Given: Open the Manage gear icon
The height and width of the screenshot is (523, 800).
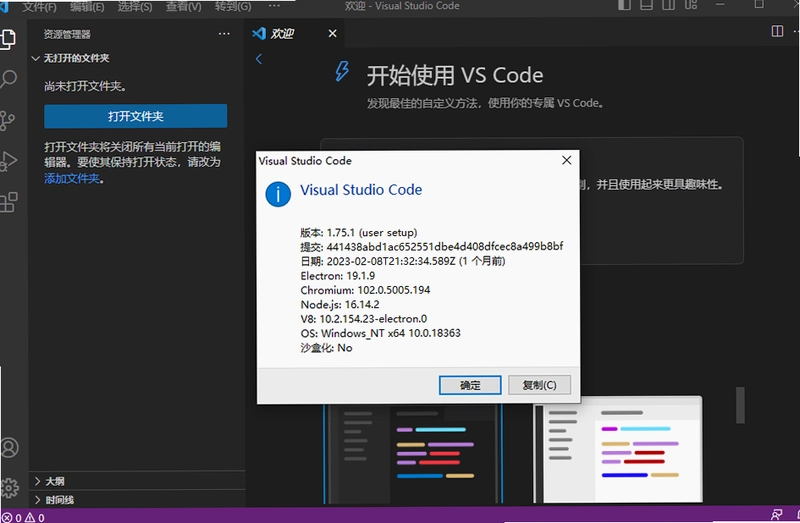Looking at the screenshot, I should [x=9, y=488].
